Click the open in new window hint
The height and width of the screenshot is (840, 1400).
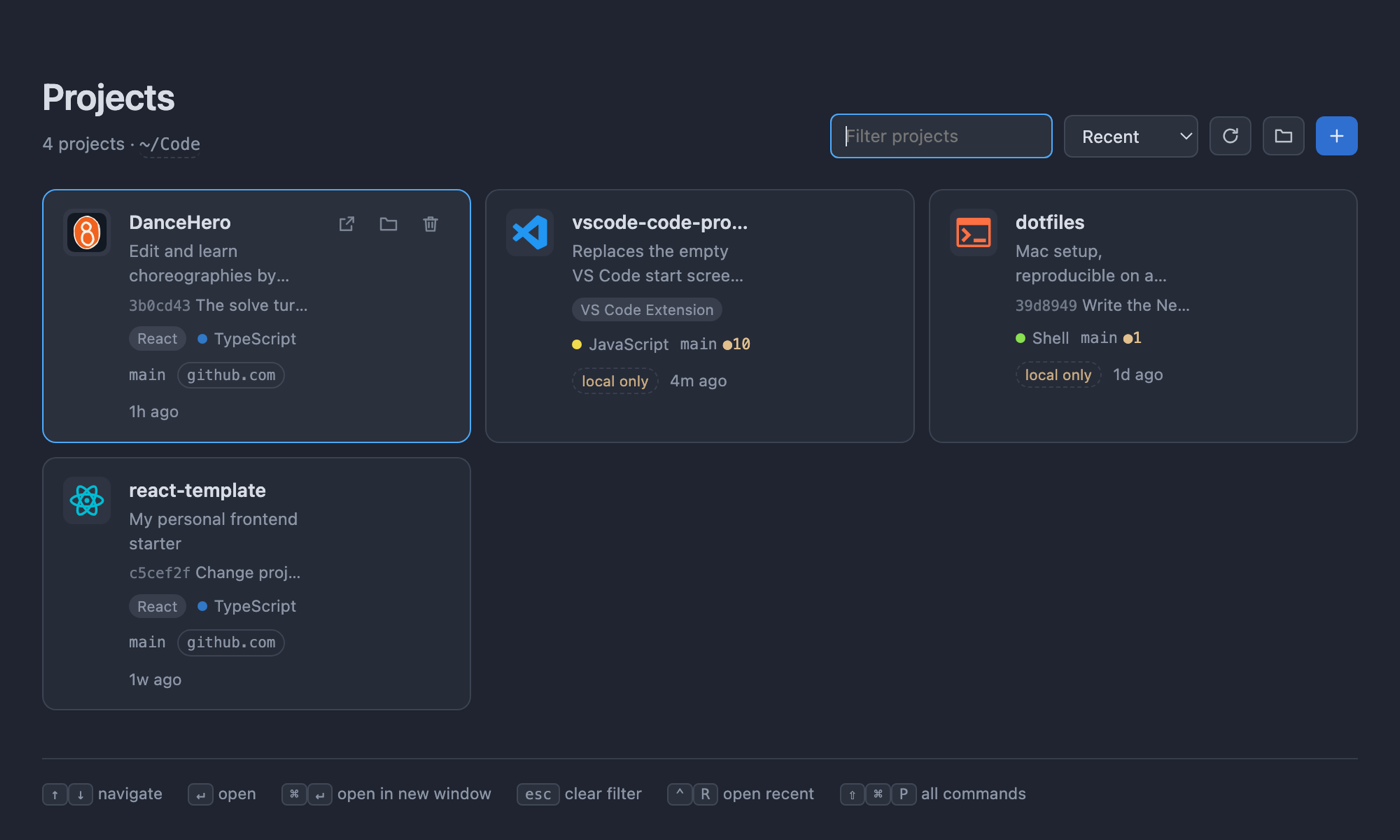tap(387, 794)
